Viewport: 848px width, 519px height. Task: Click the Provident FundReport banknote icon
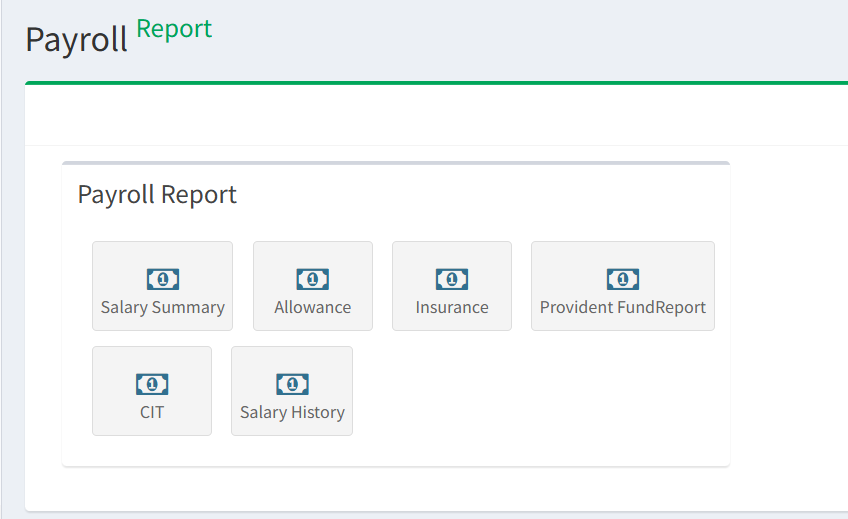623,279
